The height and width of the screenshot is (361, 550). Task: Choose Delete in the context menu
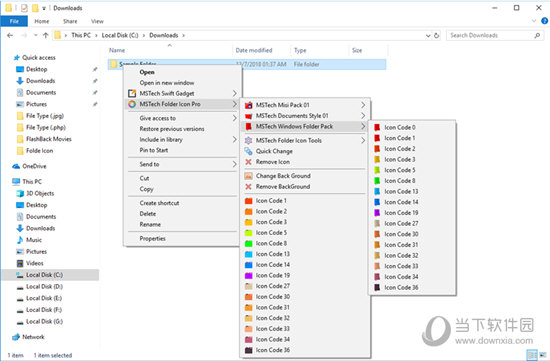(148, 214)
